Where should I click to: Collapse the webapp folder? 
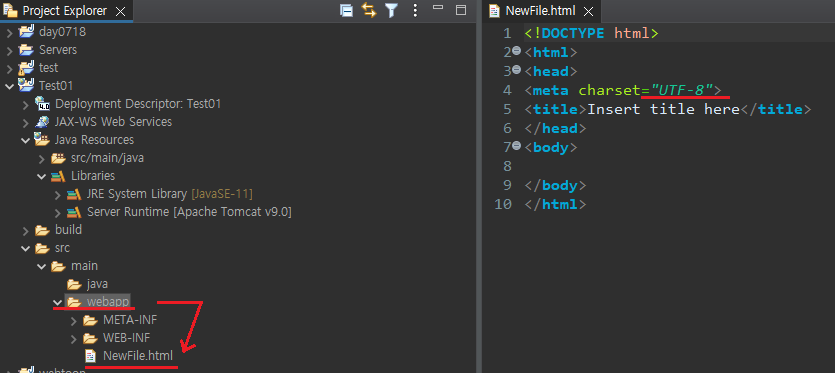click(x=58, y=302)
